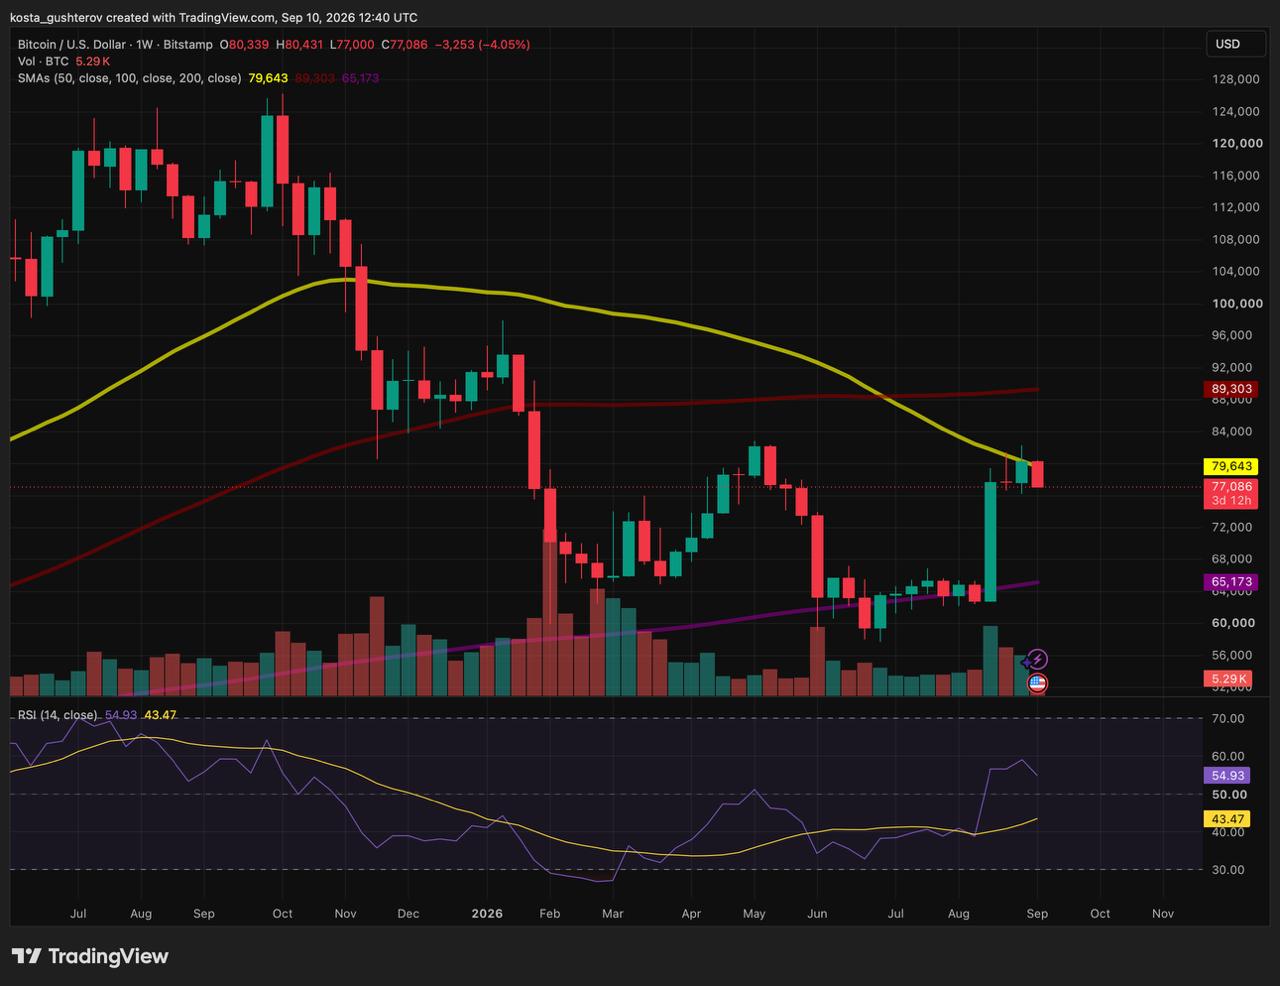Click the purple 65,173 SMA price label
The width and height of the screenshot is (1280, 986).
(x=1232, y=582)
